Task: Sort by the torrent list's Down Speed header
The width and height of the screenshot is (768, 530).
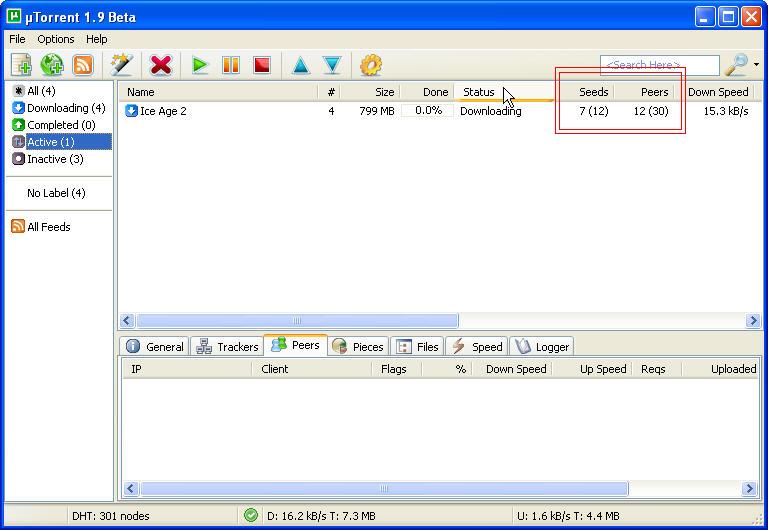Action: [714, 92]
